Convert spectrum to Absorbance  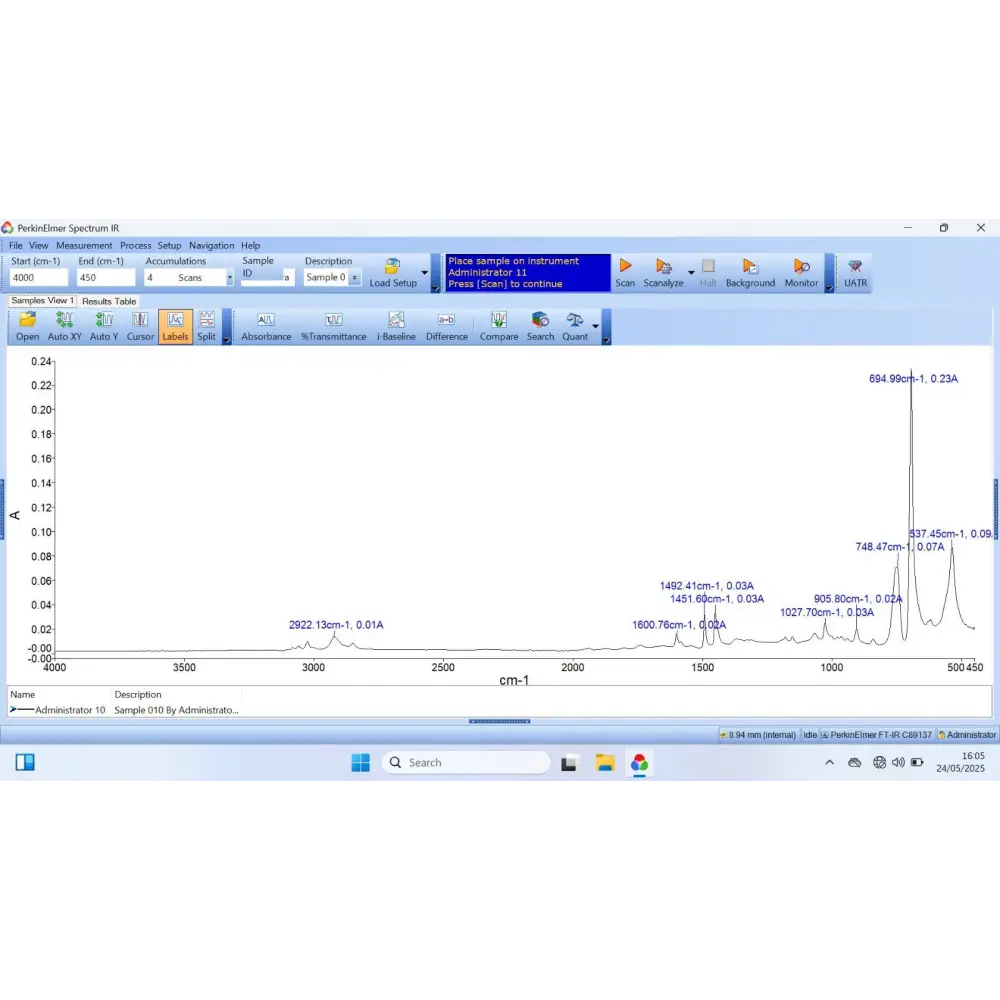266,327
